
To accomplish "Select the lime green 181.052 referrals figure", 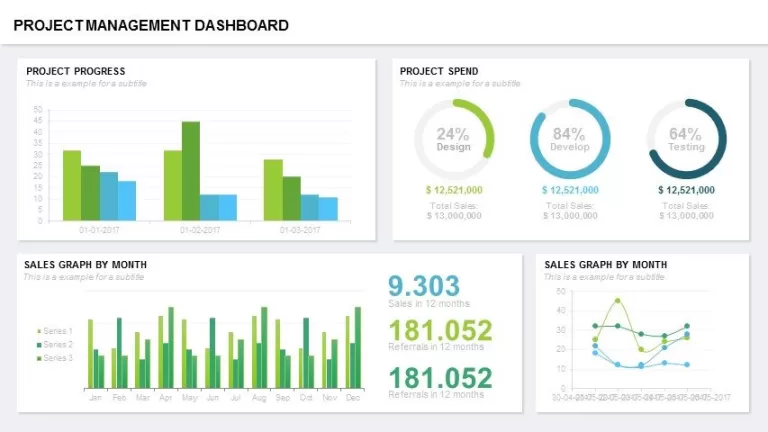I will click(440, 330).
